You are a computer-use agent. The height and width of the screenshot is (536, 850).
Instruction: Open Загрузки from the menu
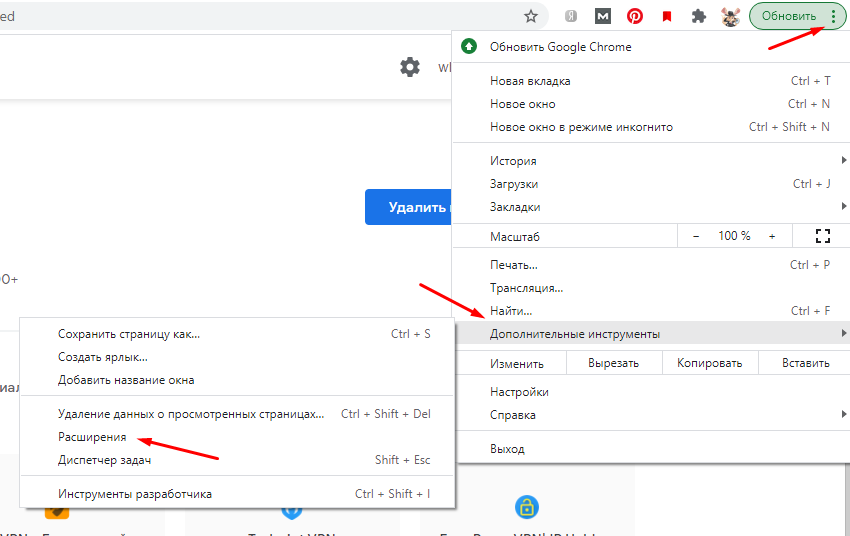pyautogui.click(x=651, y=184)
